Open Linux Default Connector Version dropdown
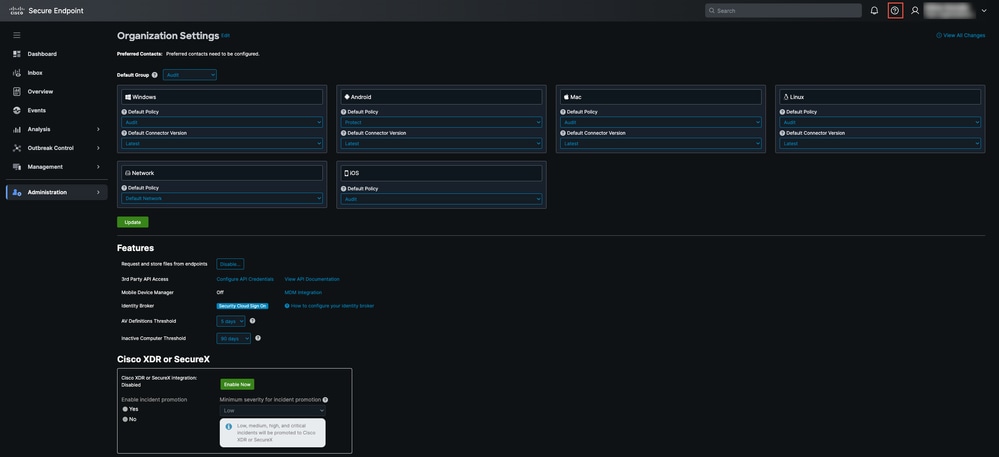Screen dimensions: 999x457 click(x=880, y=144)
